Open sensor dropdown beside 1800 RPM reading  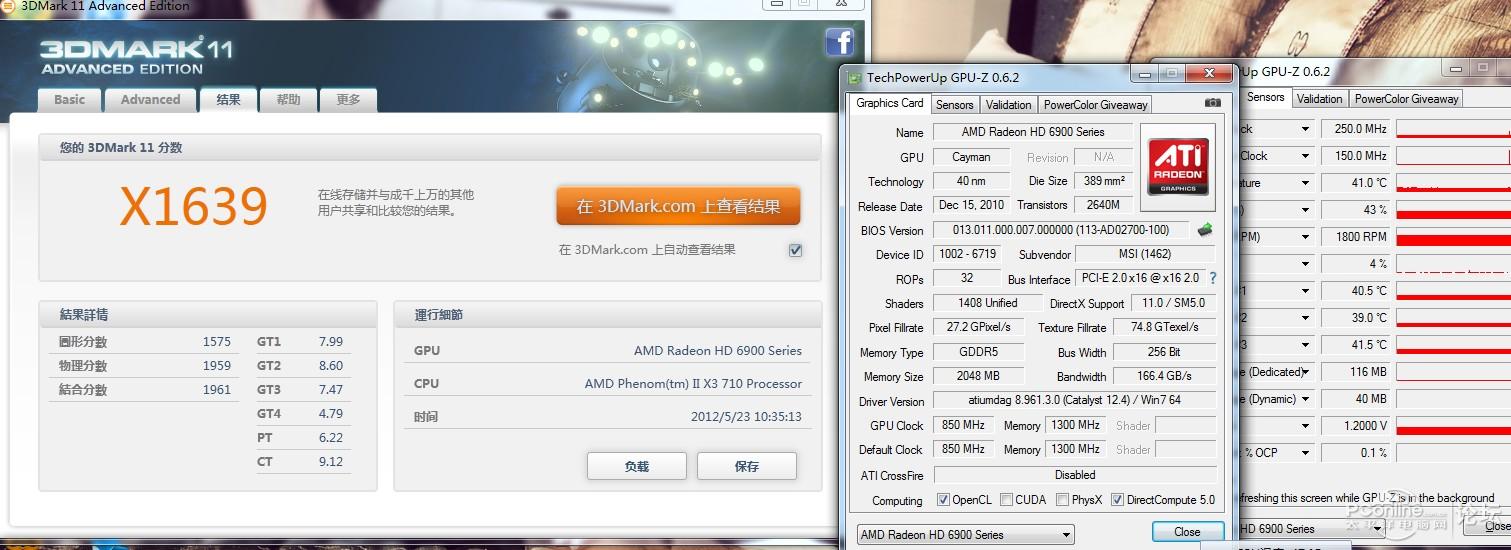click(x=1305, y=237)
